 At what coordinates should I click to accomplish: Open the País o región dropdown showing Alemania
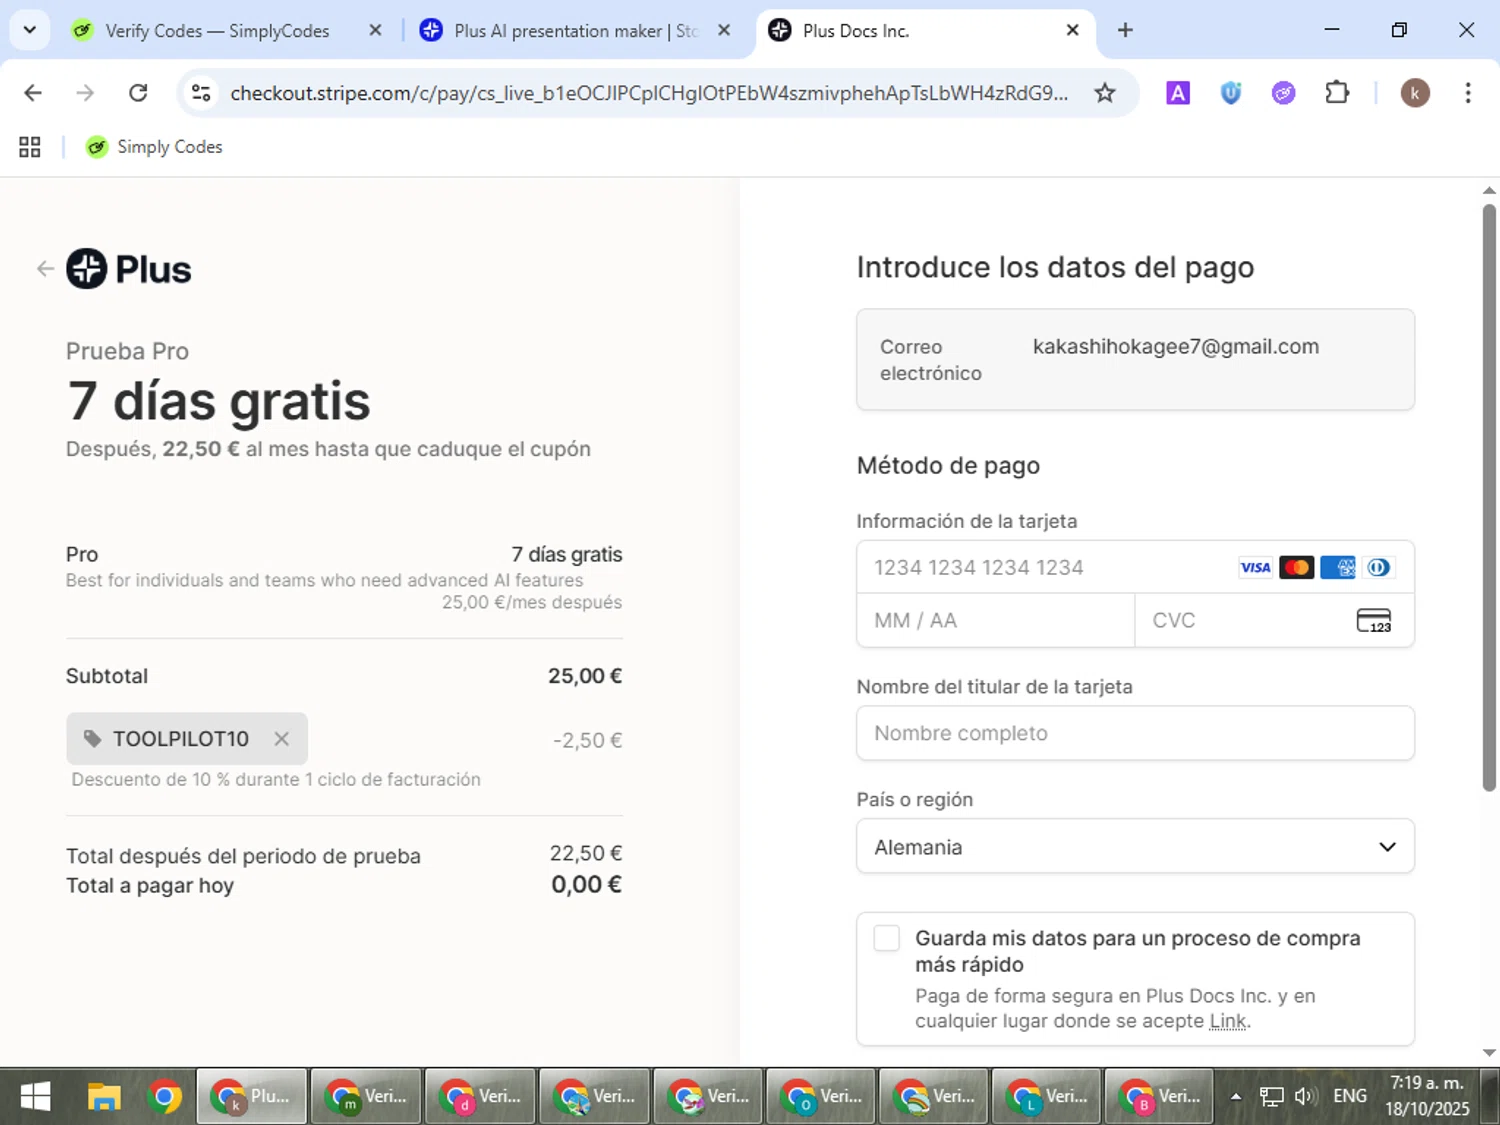tap(1135, 846)
